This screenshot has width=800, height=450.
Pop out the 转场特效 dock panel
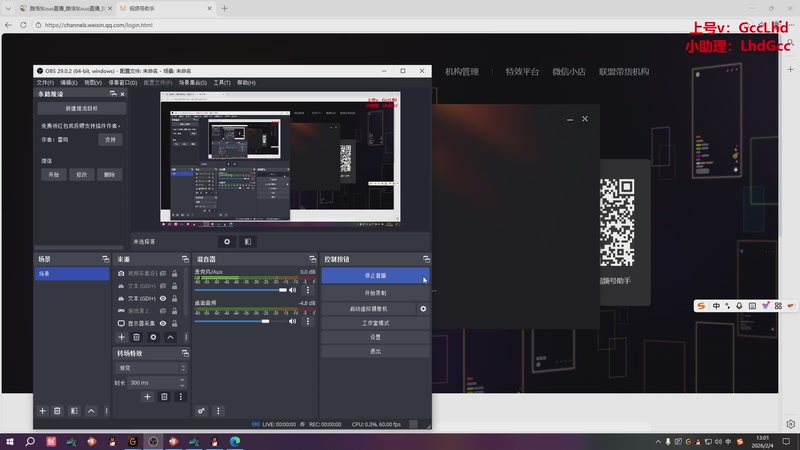click(185, 353)
